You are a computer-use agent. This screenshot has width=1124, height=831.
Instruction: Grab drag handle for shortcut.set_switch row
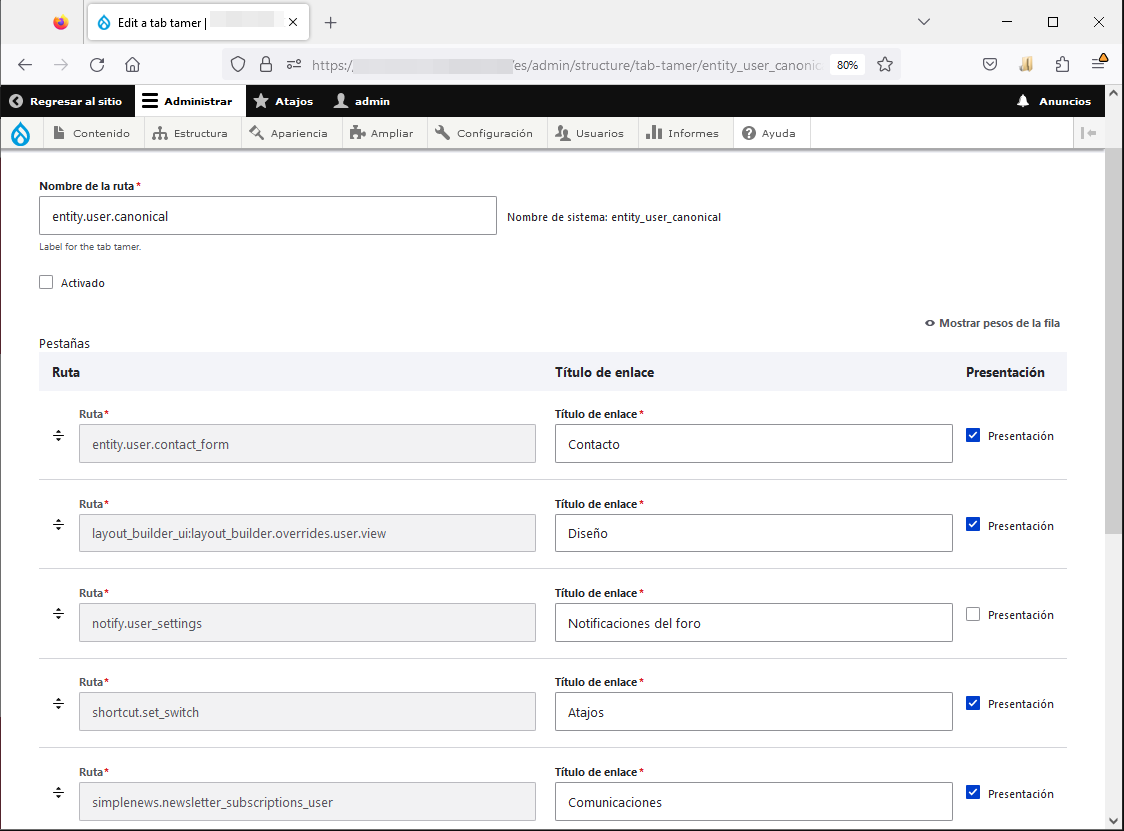[59, 704]
